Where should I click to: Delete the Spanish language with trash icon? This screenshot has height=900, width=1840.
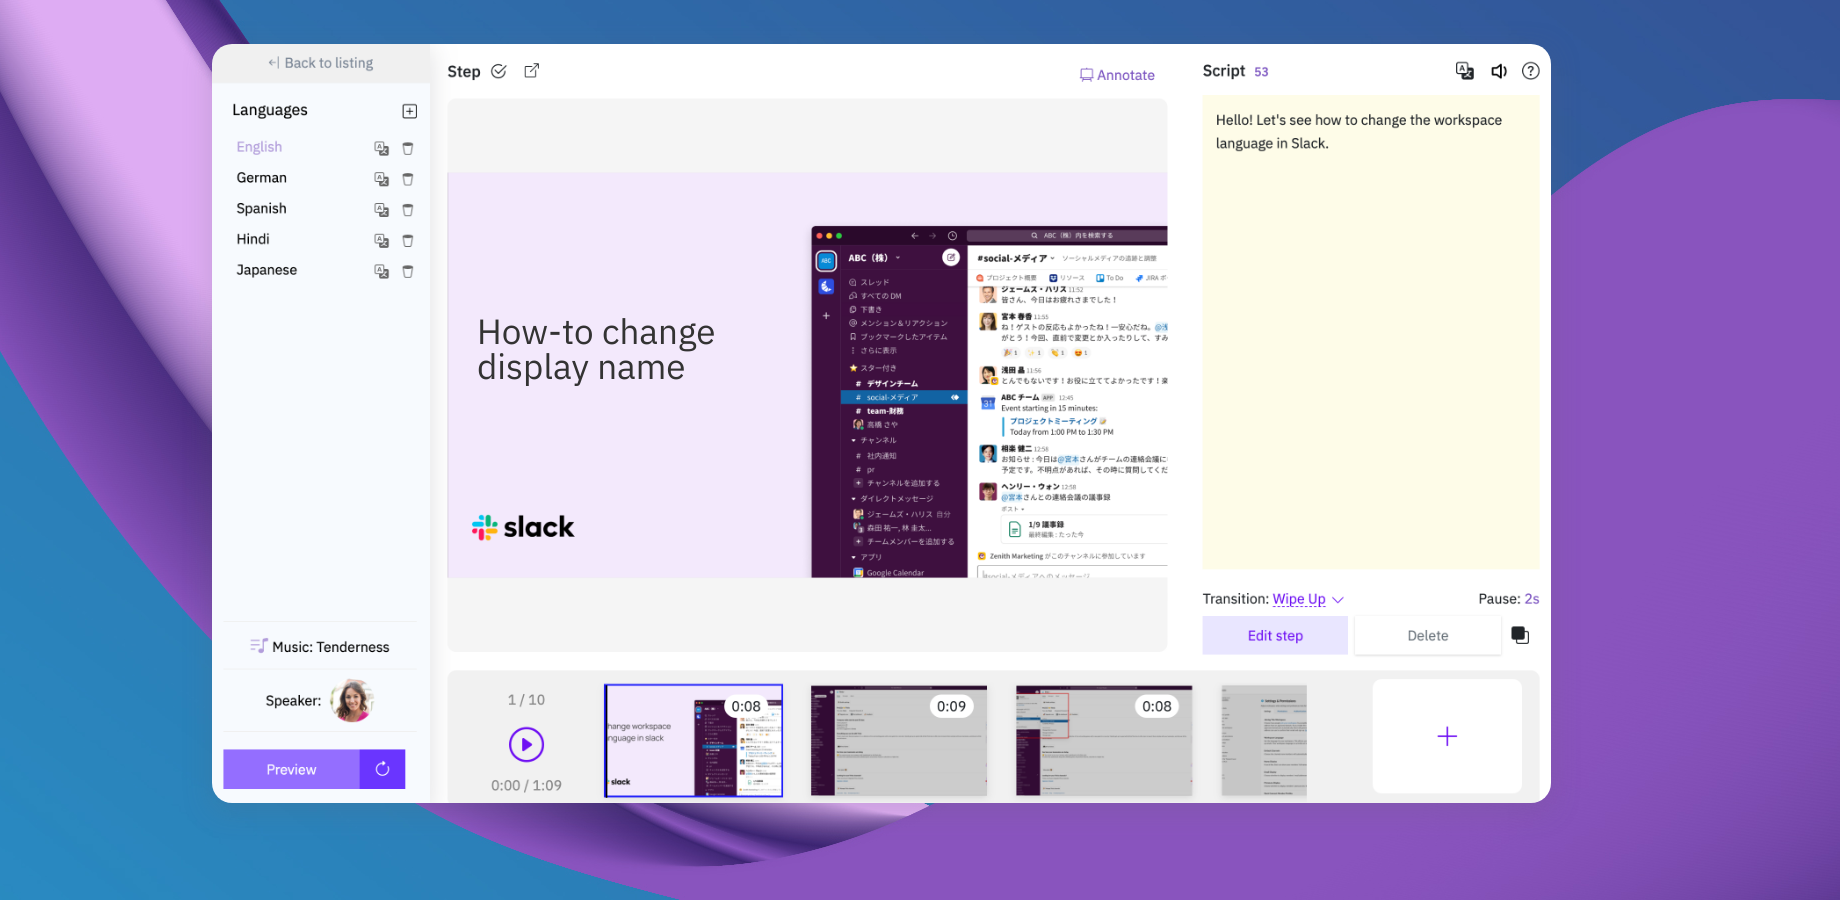click(x=408, y=210)
